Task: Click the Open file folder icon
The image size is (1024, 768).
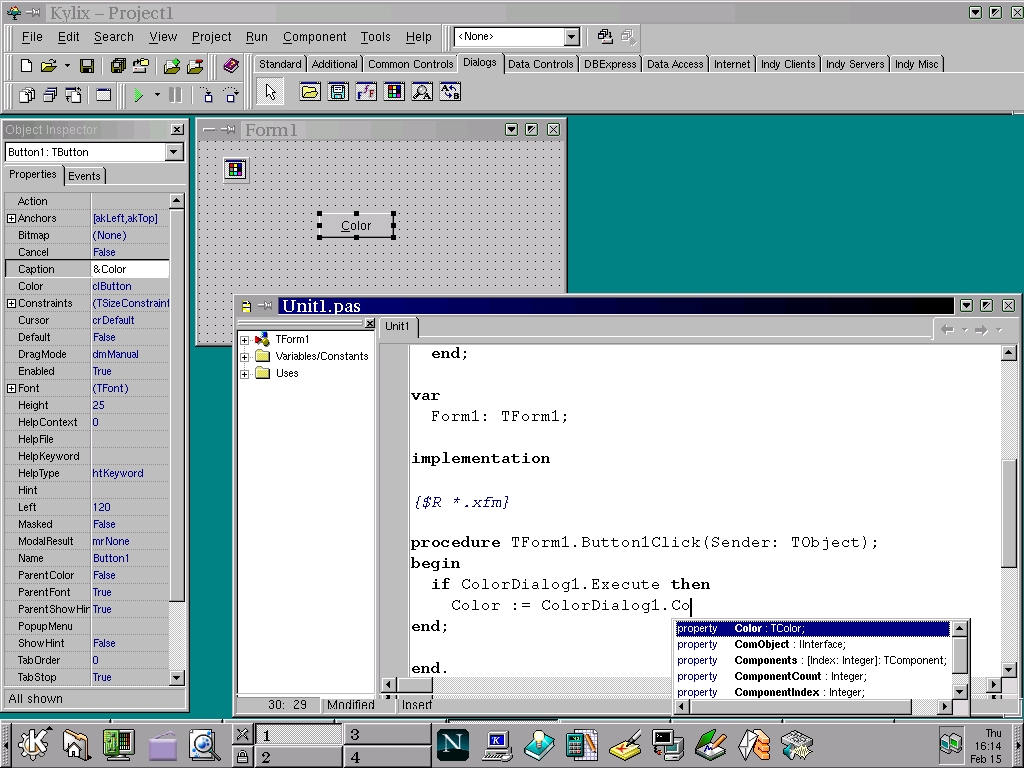Action: [48, 65]
